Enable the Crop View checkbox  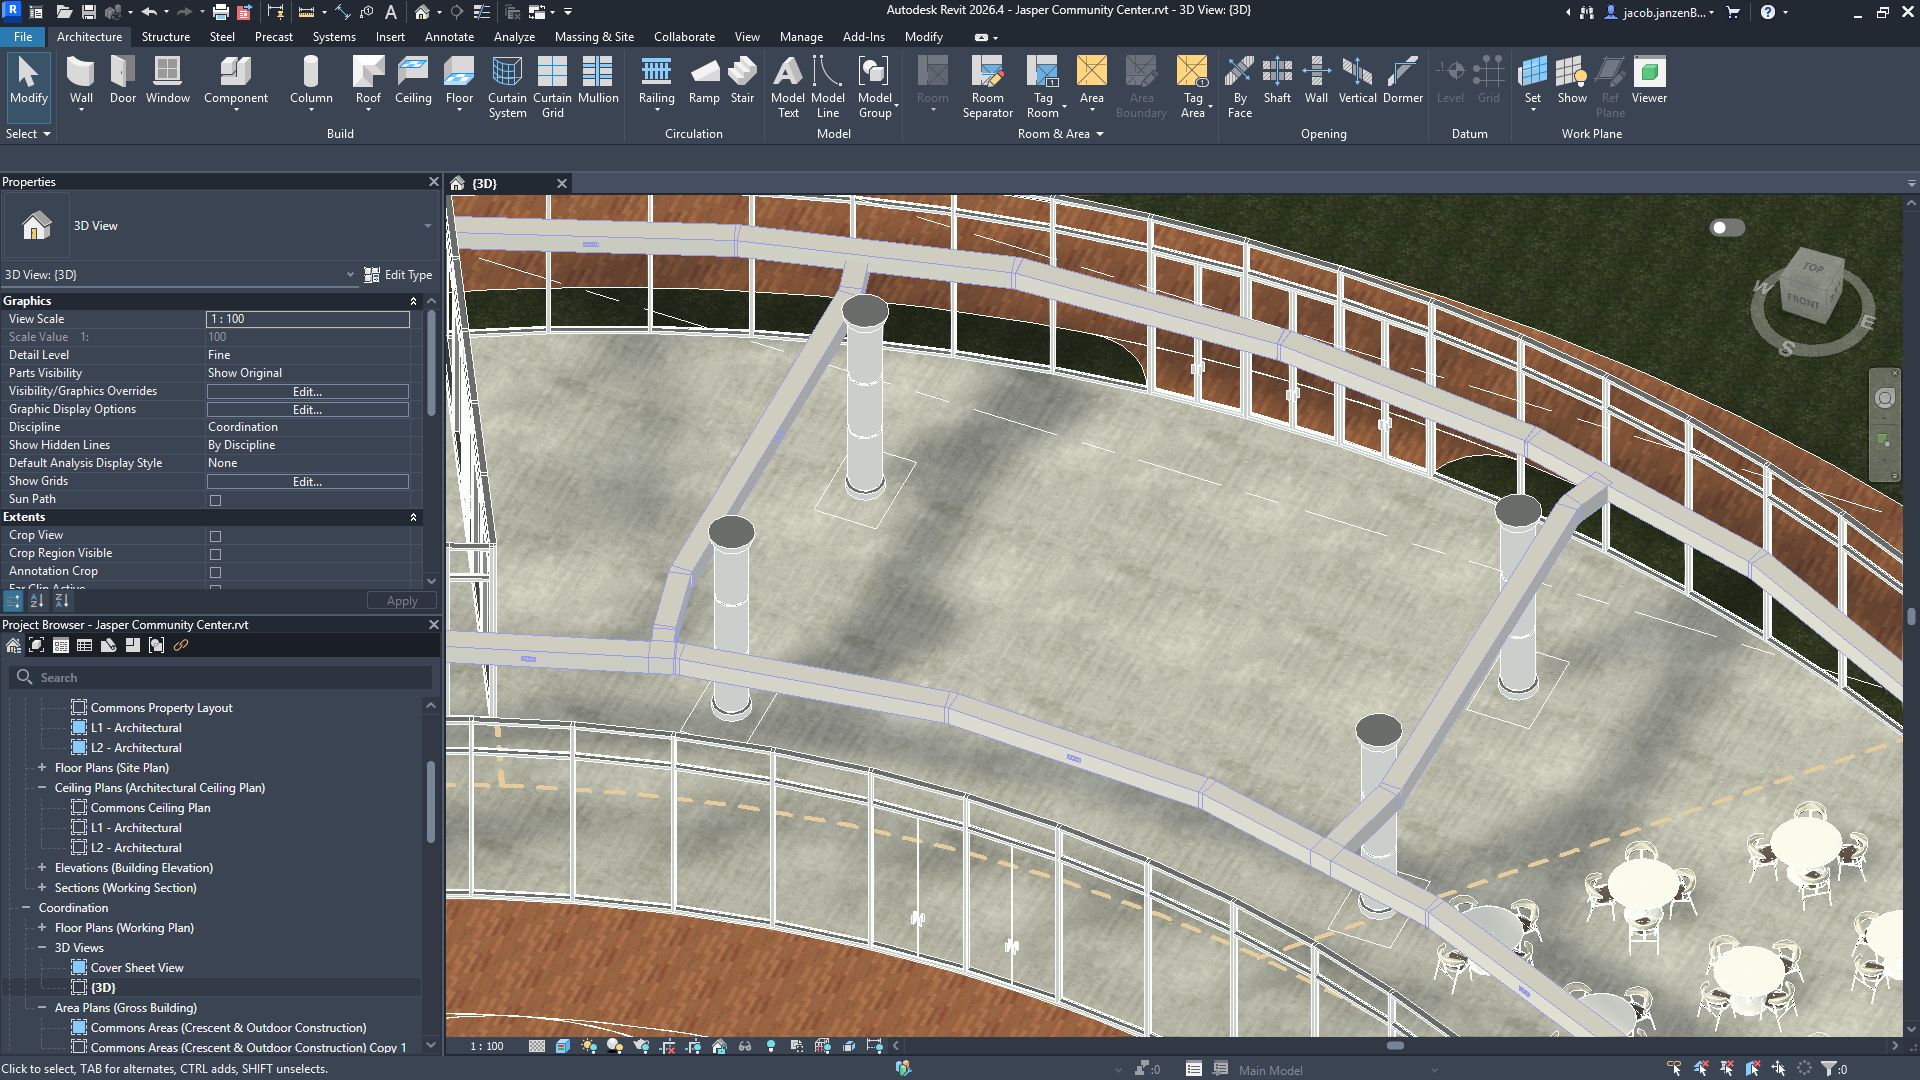coord(215,536)
